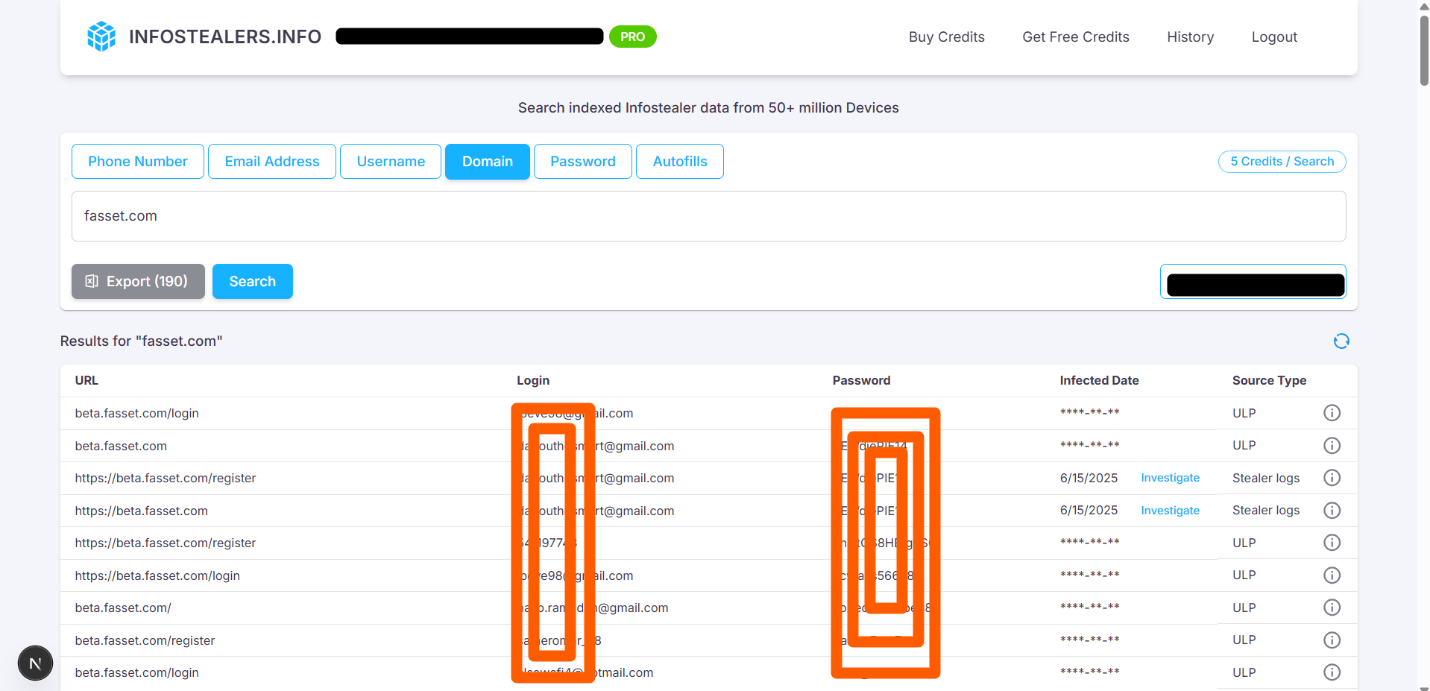Focus the search field containing fasset.com

coord(709,216)
